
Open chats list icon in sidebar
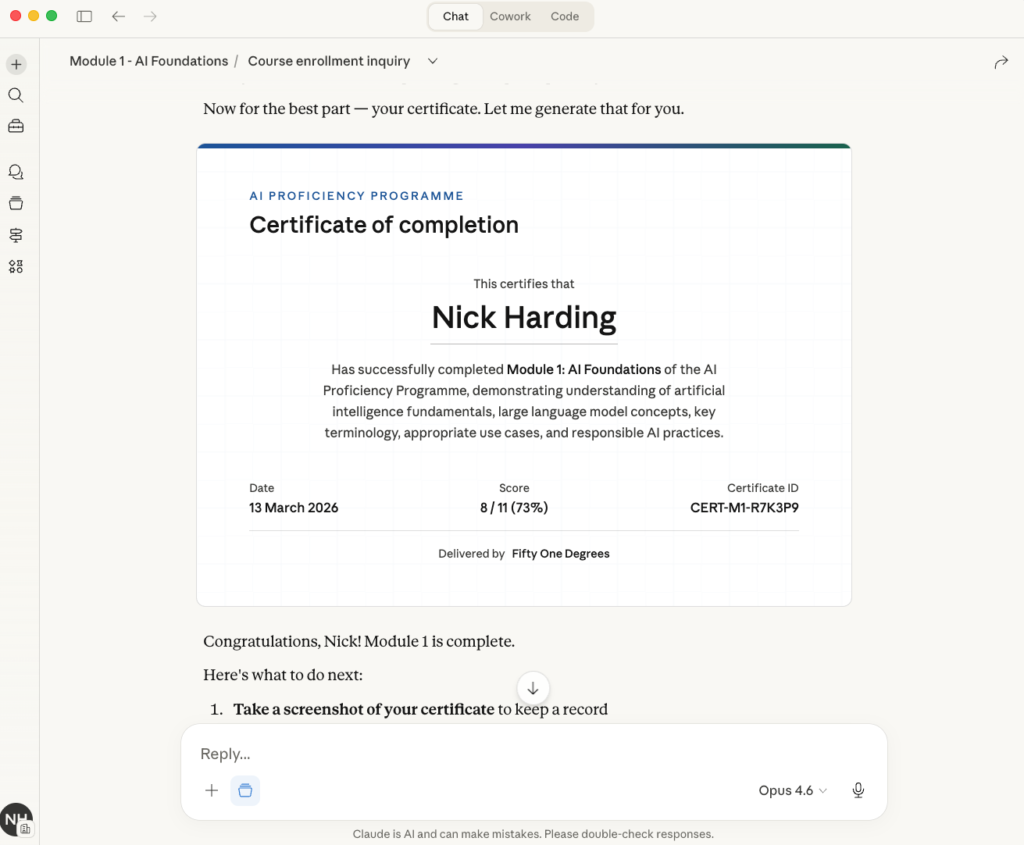pyautogui.click(x=16, y=172)
